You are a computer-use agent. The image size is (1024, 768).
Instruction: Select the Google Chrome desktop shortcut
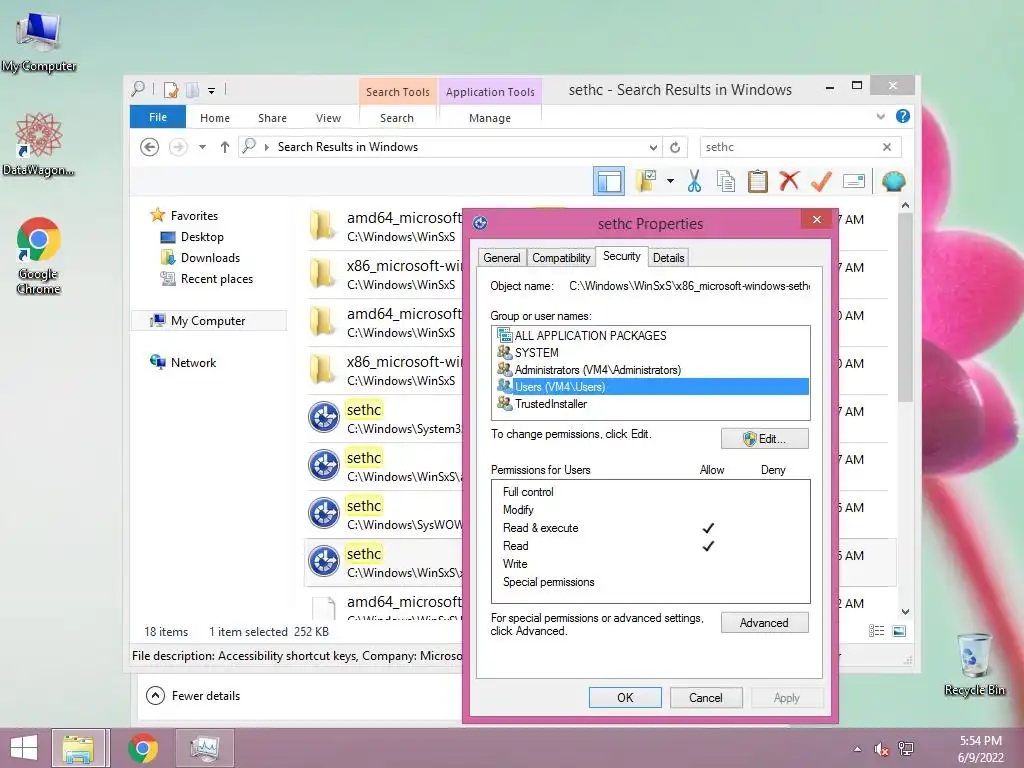[39, 255]
